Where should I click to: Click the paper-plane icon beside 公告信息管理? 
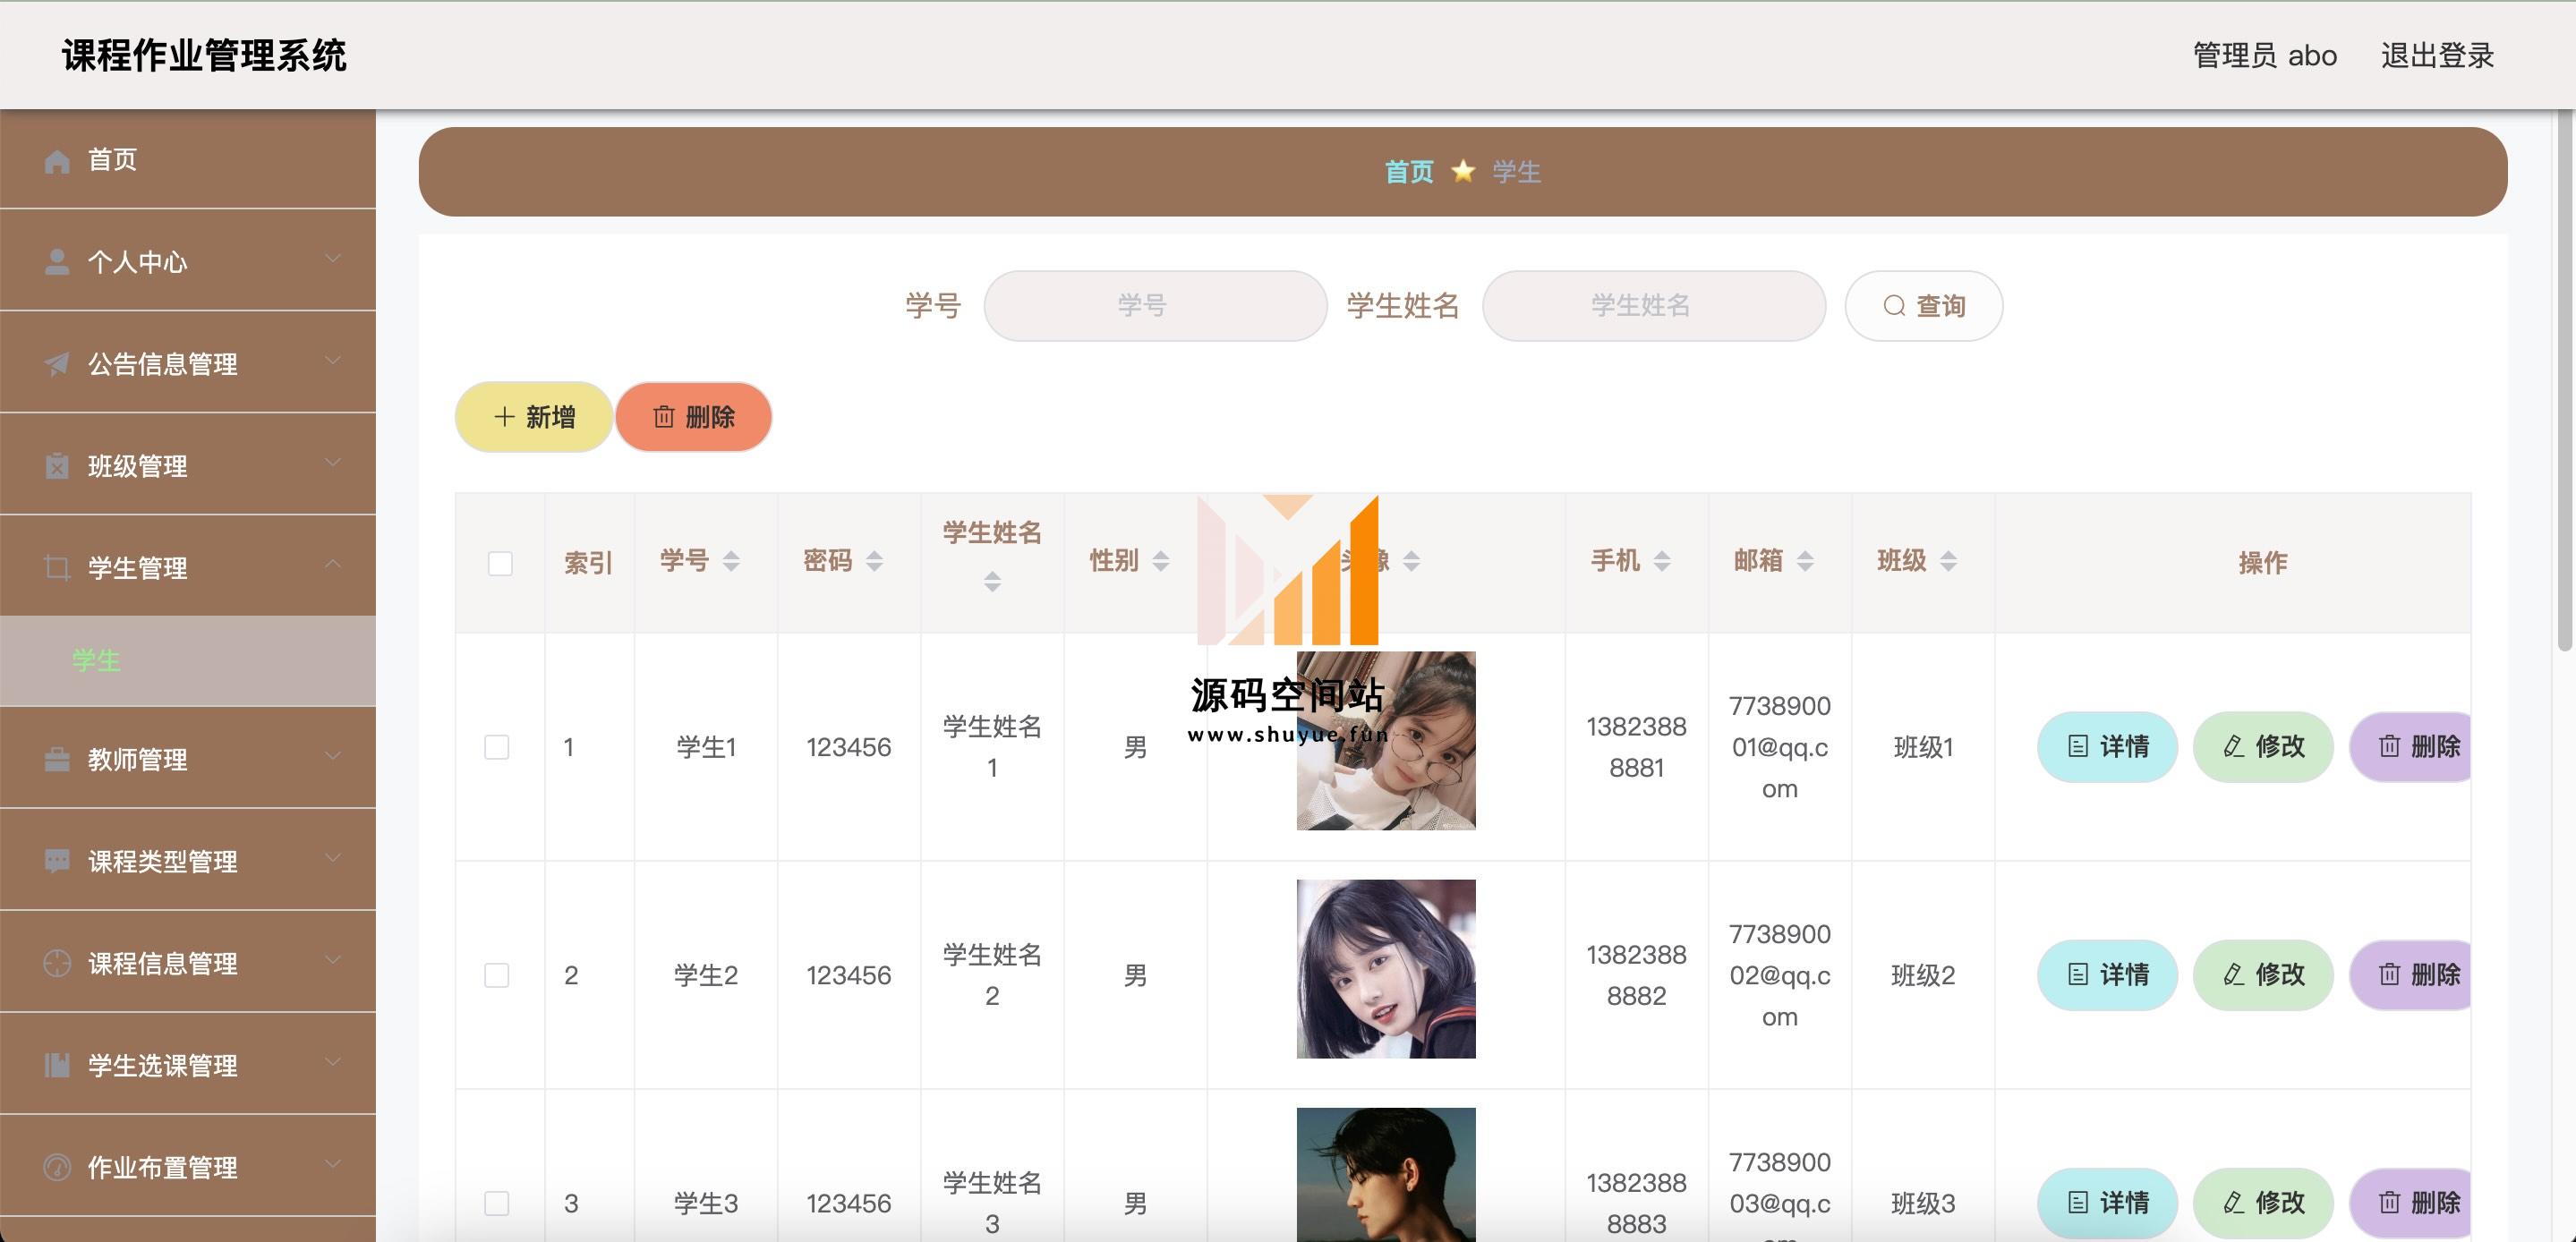coord(57,364)
